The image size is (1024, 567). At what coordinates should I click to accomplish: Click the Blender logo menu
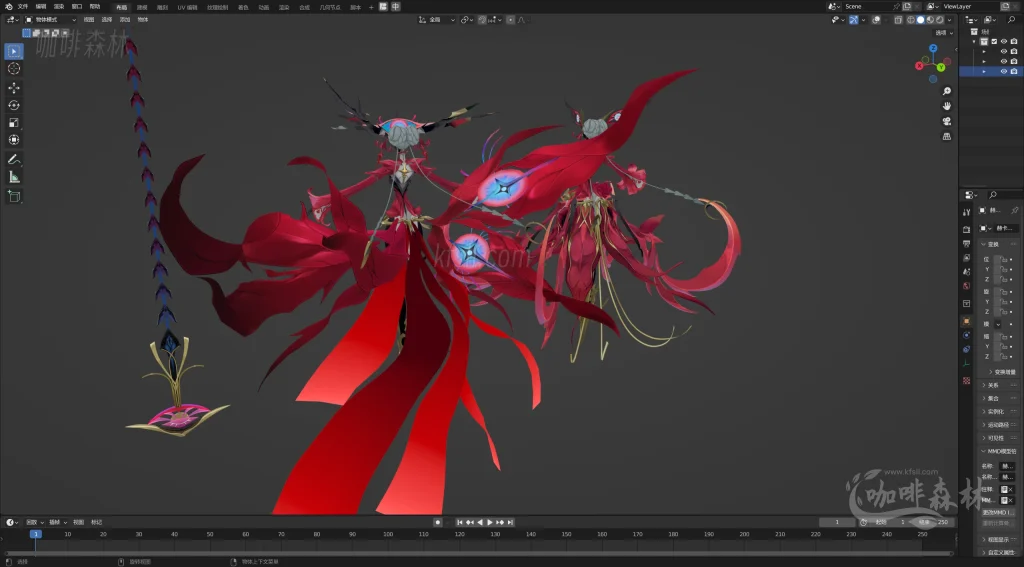pyautogui.click(x=8, y=7)
